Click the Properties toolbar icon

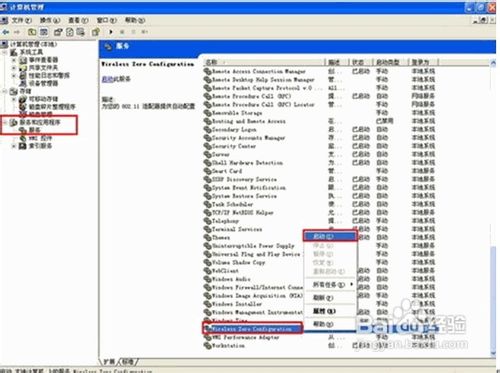tap(58, 32)
